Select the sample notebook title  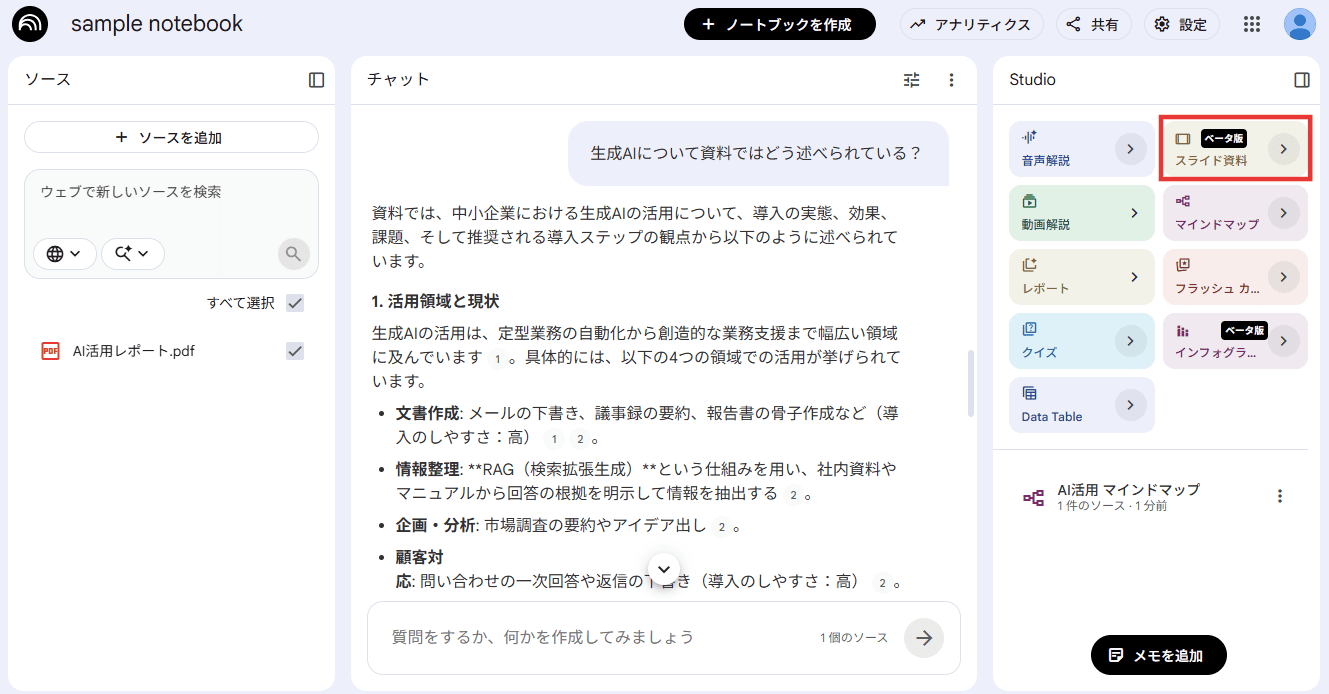tap(157, 24)
